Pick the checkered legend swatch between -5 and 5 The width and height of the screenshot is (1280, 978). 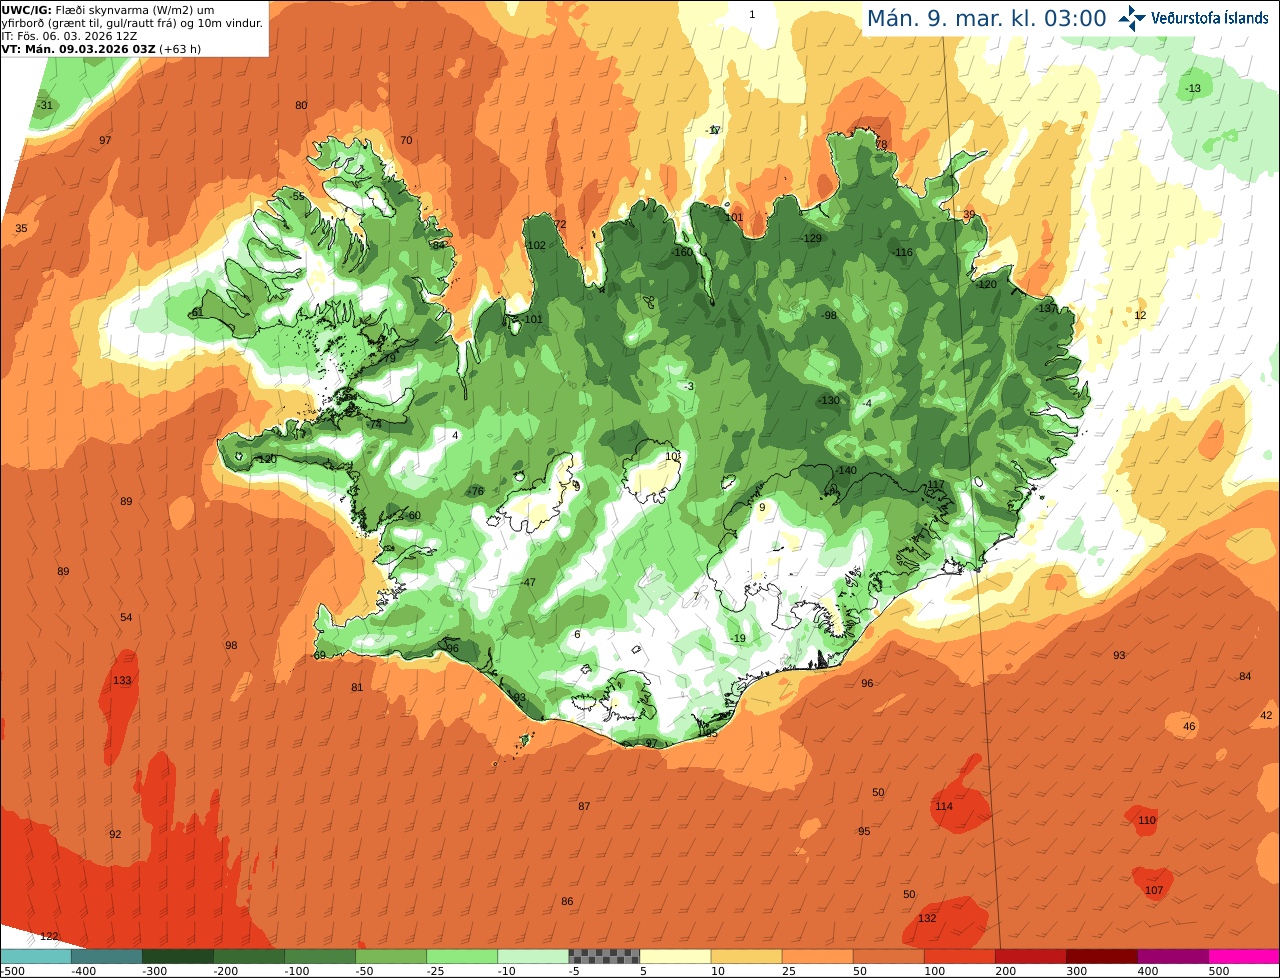(x=604, y=956)
